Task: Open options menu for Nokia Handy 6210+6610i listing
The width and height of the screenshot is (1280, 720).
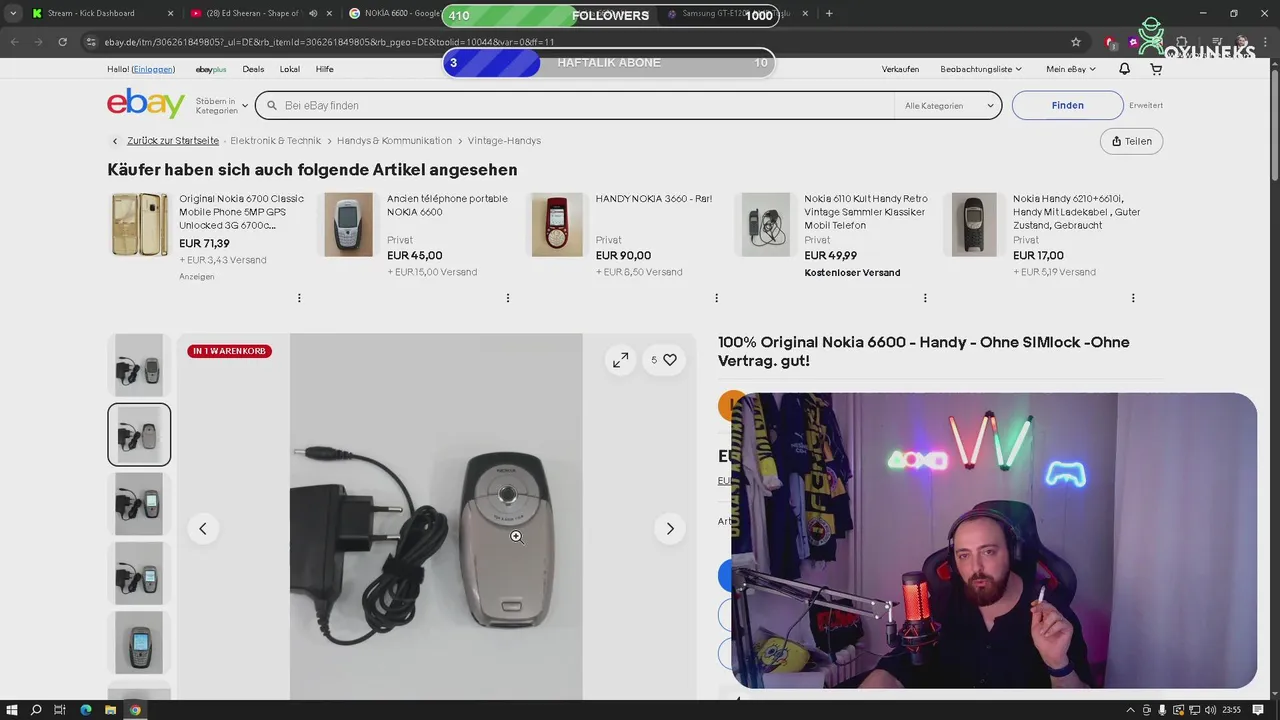Action: (1133, 298)
